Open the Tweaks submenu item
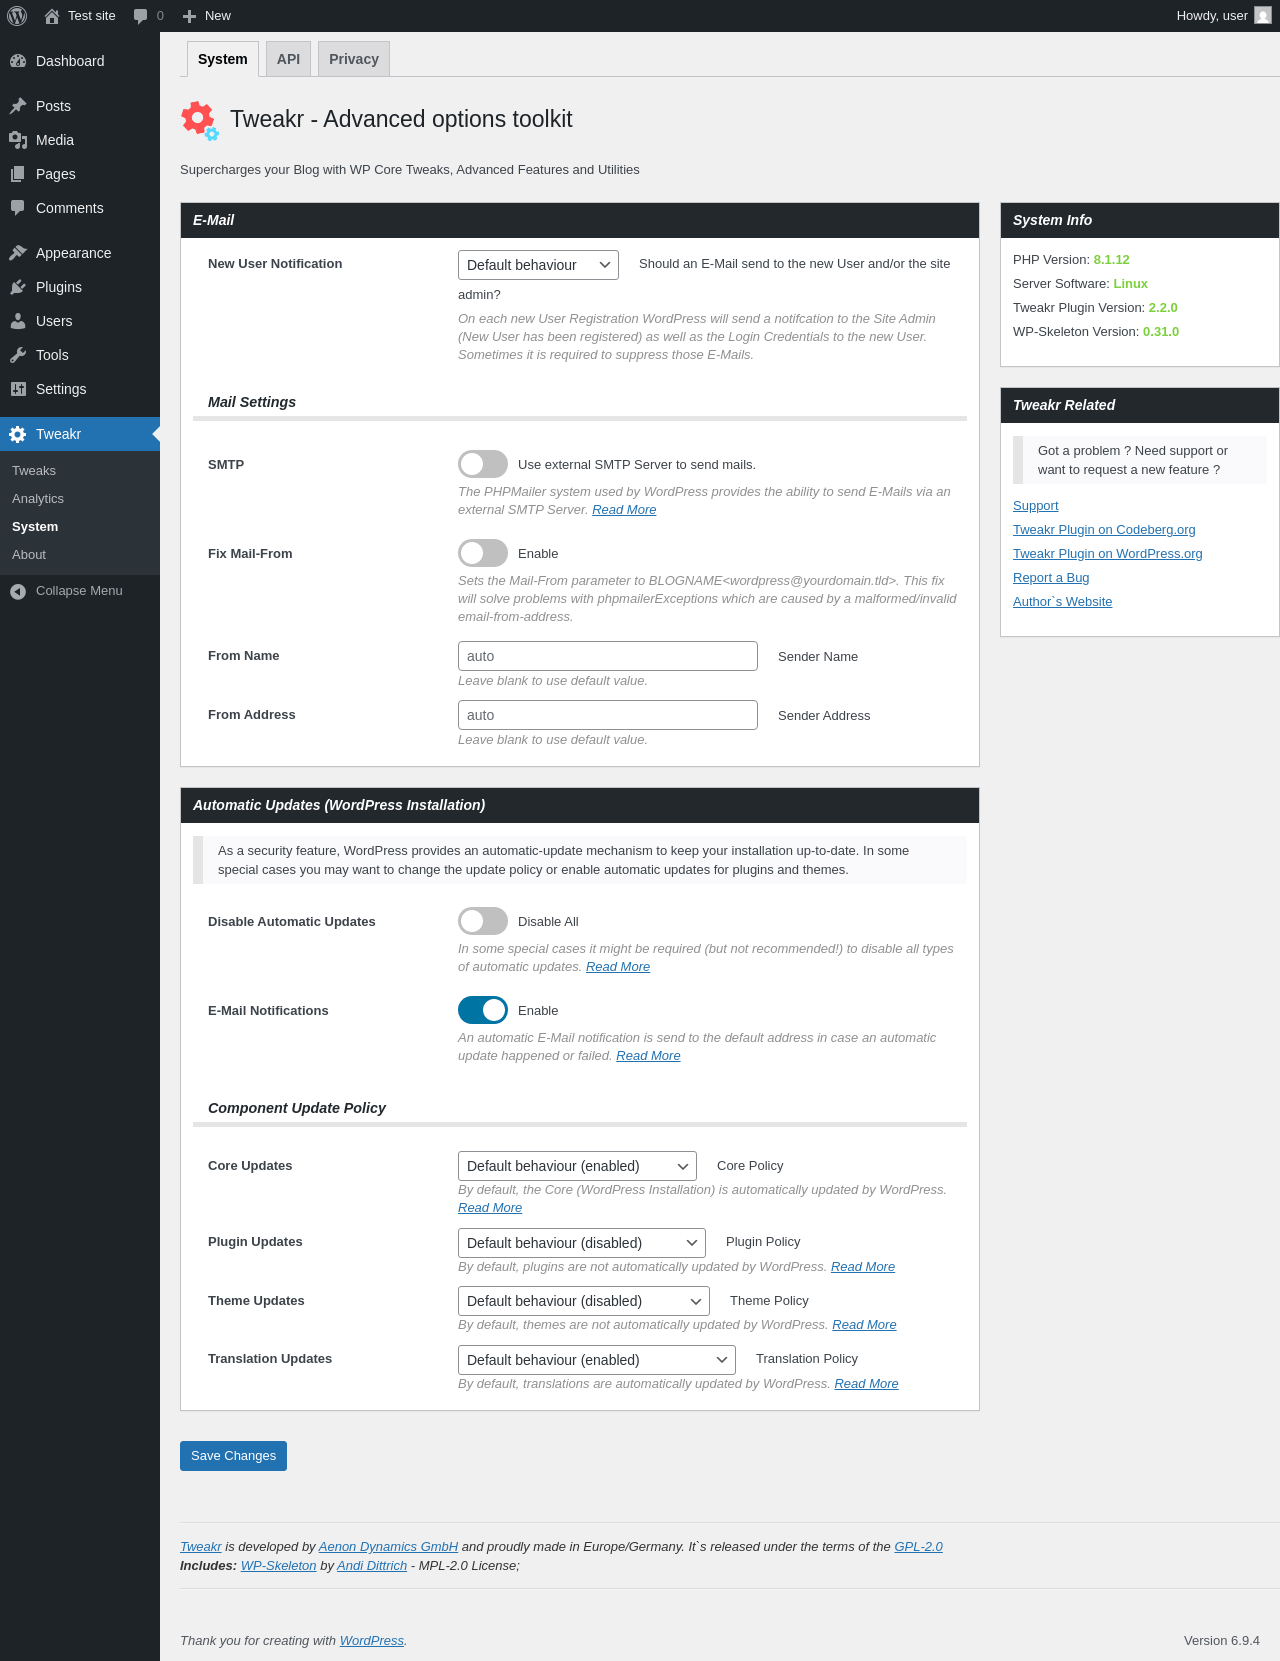 pyautogui.click(x=80, y=471)
